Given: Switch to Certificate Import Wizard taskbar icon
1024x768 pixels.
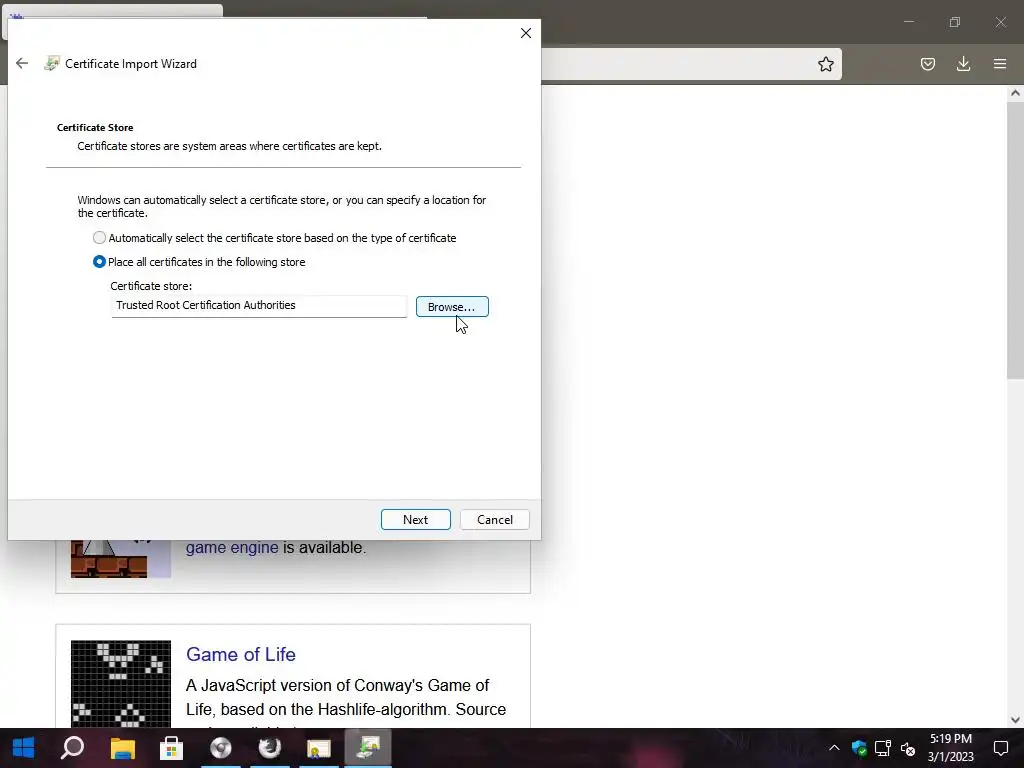Looking at the screenshot, I should (x=368, y=748).
